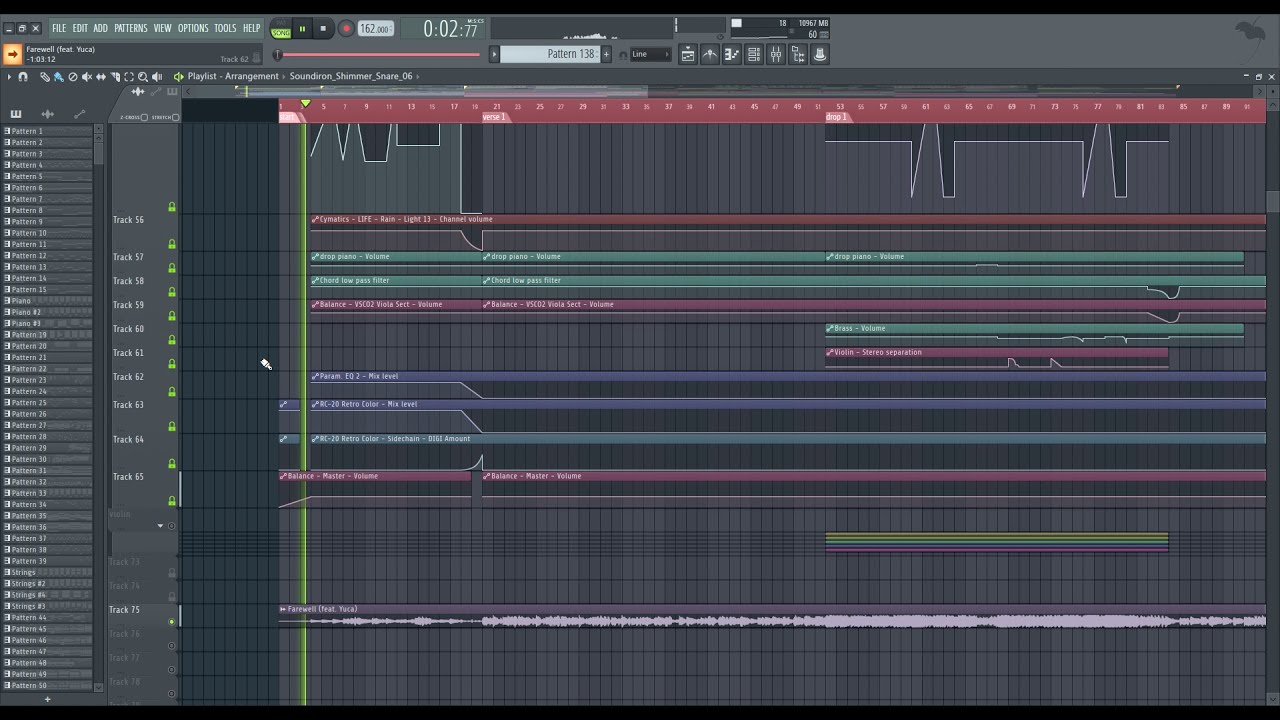Show patterns with the piano picker icon
The width and height of the screenshot is (1280, 720).
tap(16, 114)
